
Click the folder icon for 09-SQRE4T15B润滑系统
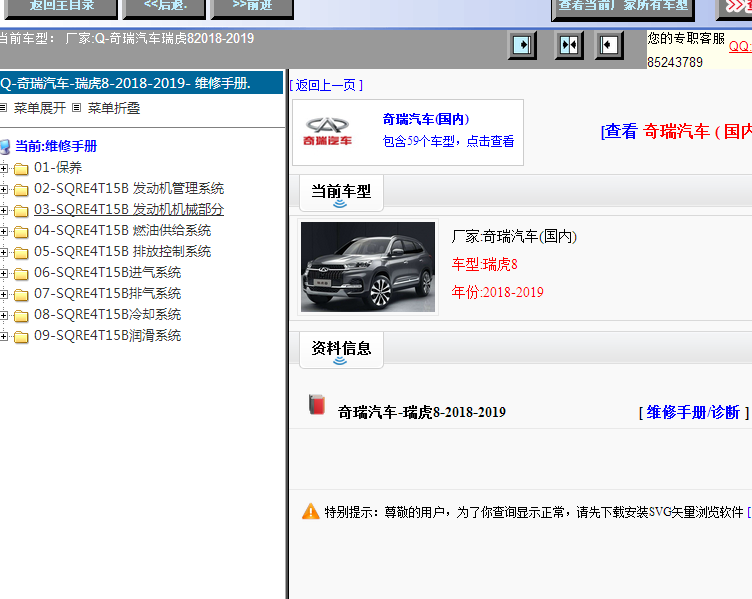[21, 337]
